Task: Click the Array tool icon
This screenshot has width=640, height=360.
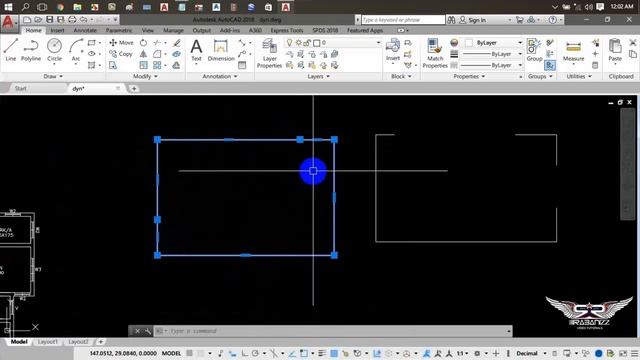Action: point(157,65)
